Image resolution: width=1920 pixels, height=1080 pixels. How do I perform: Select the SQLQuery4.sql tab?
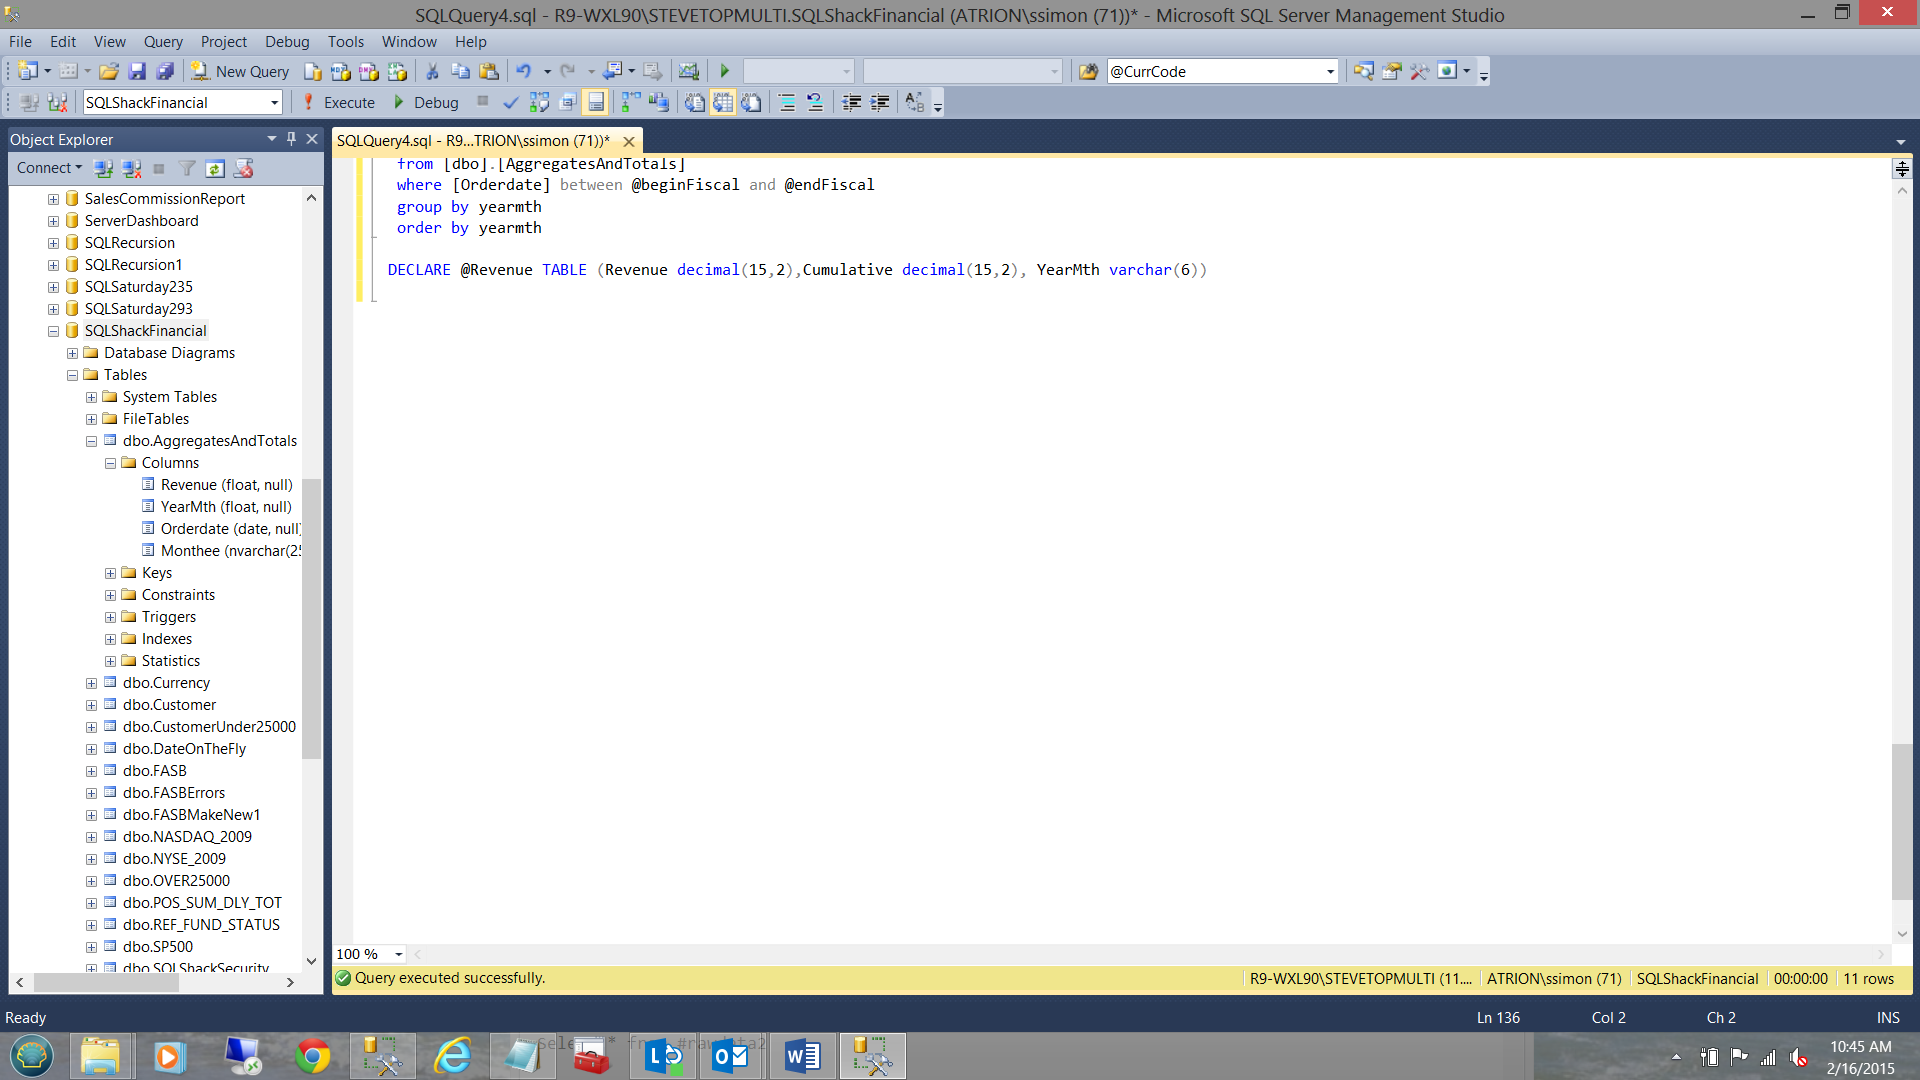click(473, 141)
